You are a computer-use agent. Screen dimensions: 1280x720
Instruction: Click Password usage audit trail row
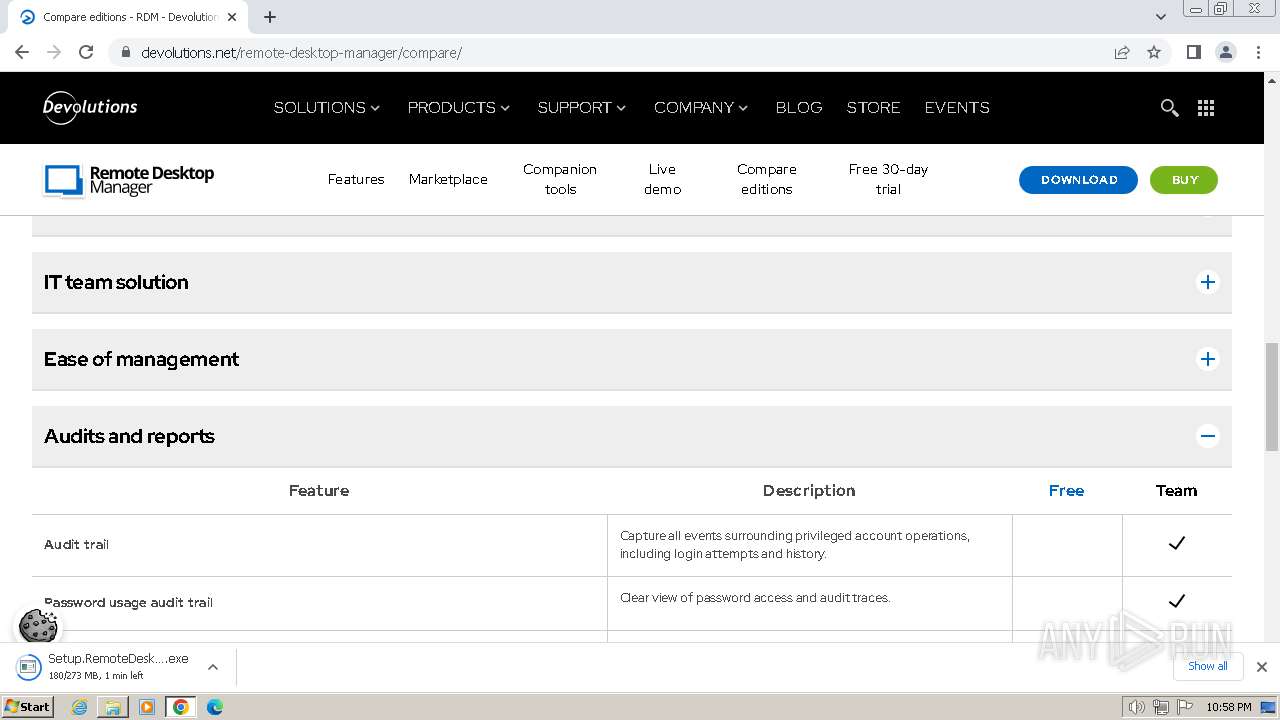tap(632, 603)
